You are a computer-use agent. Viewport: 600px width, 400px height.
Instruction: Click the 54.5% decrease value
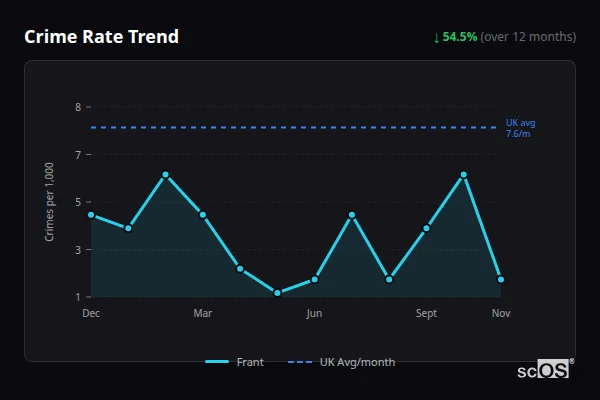click(460, 37)
